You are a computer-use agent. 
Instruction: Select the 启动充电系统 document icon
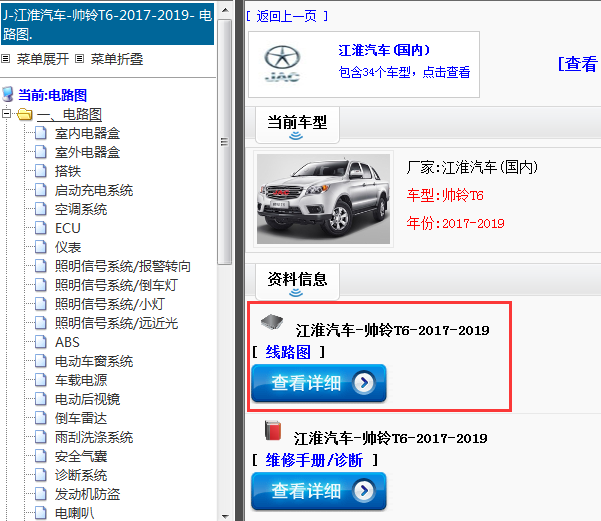pos(41,190)
